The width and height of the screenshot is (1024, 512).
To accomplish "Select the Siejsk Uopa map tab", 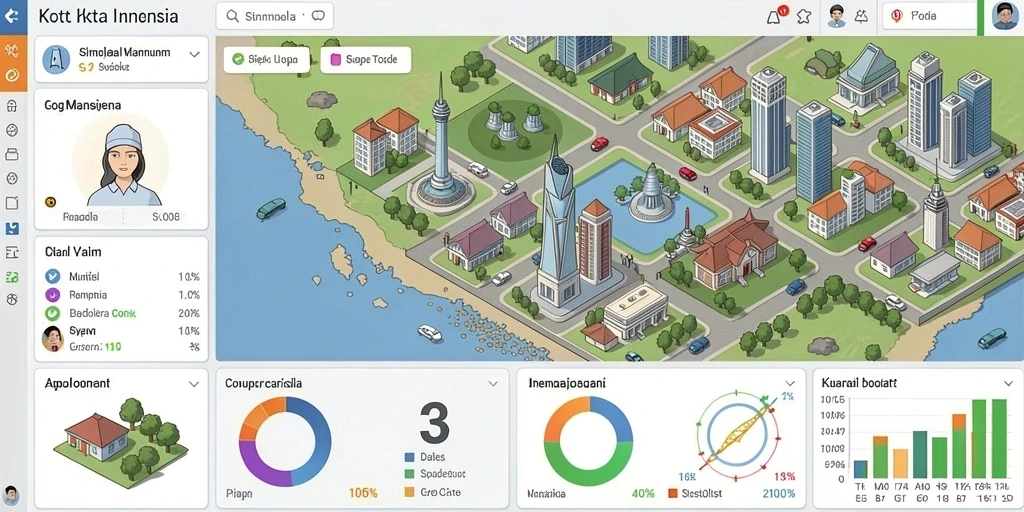I will (x=266, y=59).
